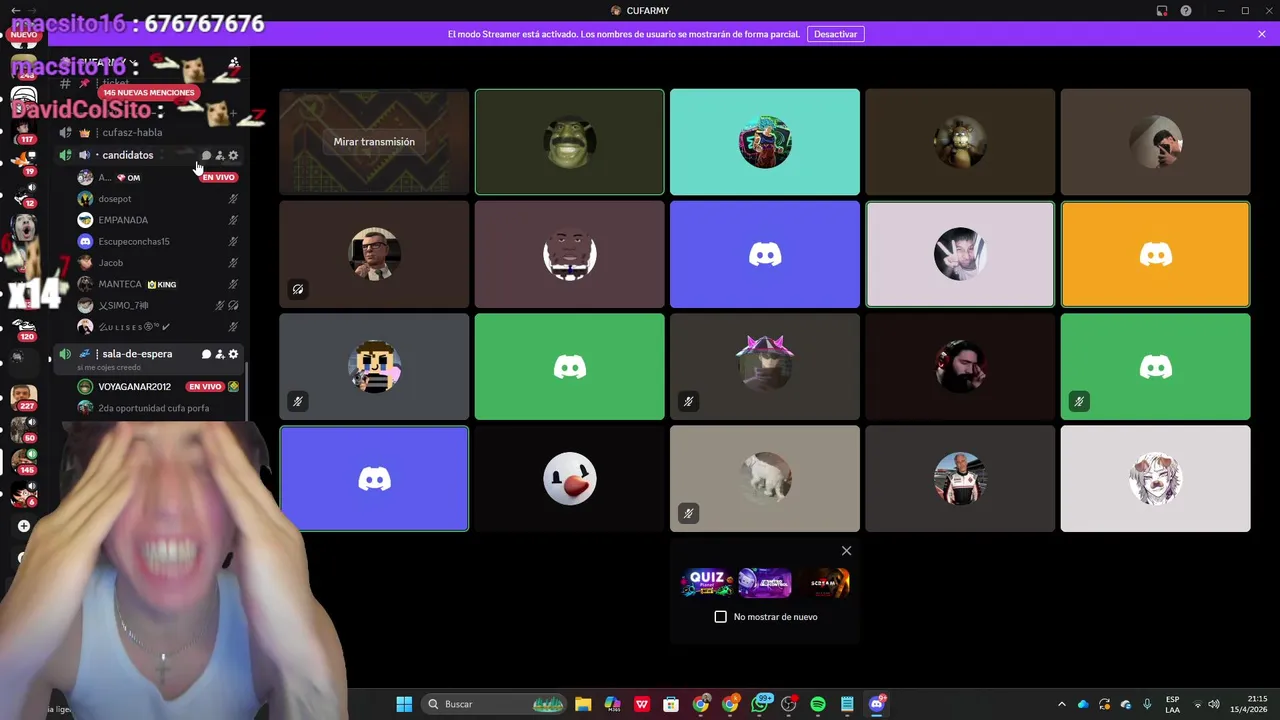Open chat icon for candidatos voice channel
Image resolution: width=1280 pixels, height=720 pixels.
click(206, 155)
